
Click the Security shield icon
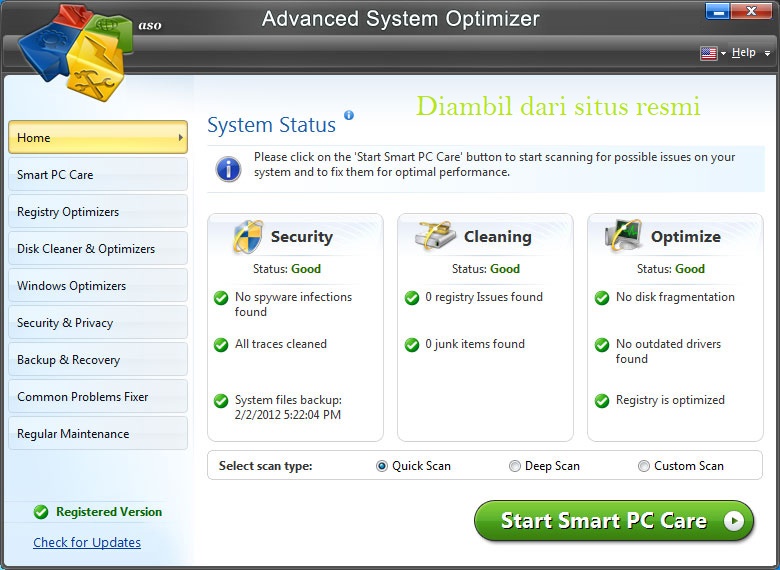click(x=248, y=237)
